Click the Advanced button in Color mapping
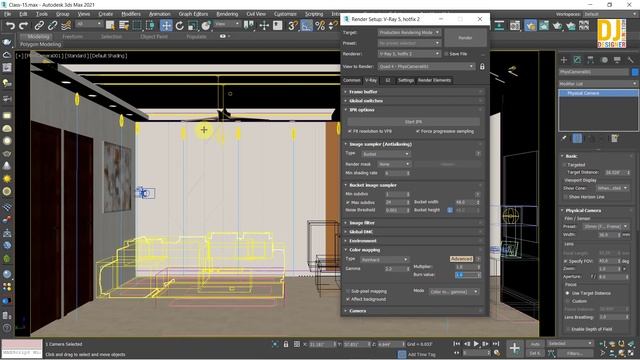This screenshot has width=640, height=360. tap(461, 259)
